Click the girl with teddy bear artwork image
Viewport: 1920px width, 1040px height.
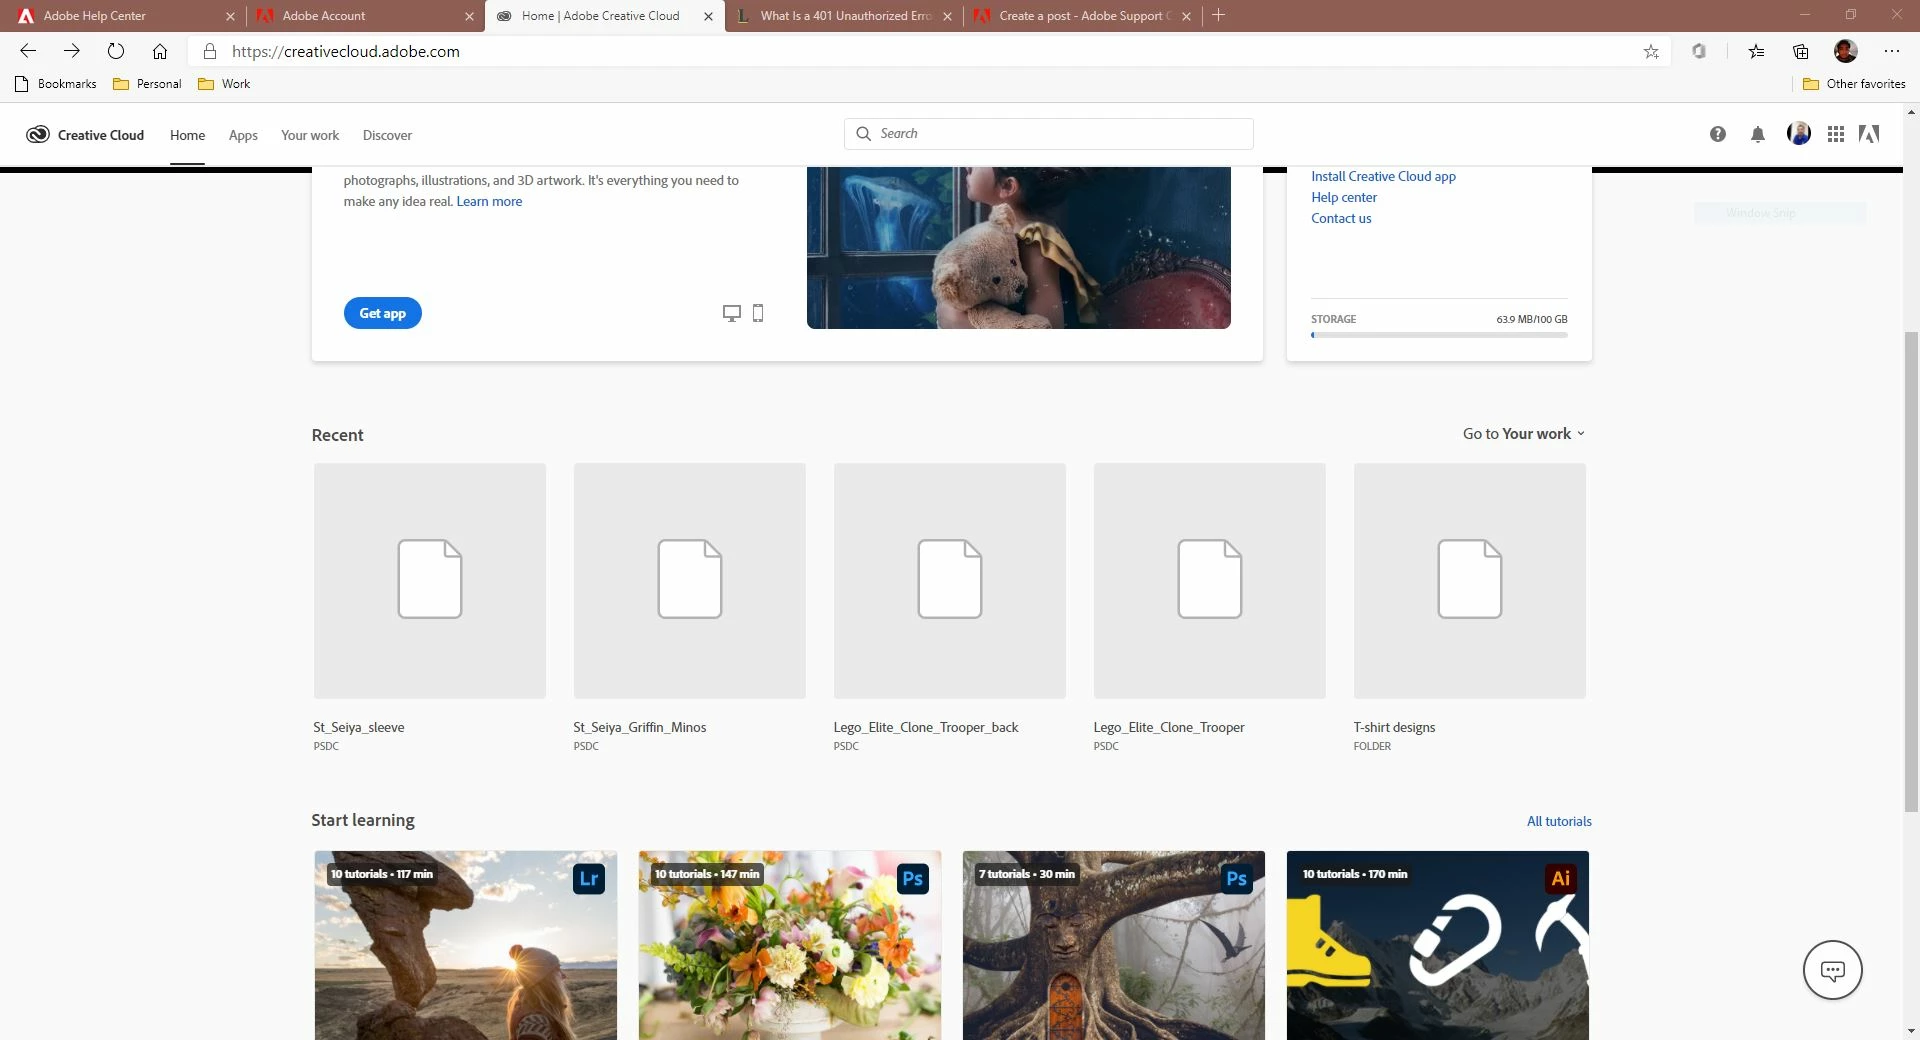[1019, 248]
